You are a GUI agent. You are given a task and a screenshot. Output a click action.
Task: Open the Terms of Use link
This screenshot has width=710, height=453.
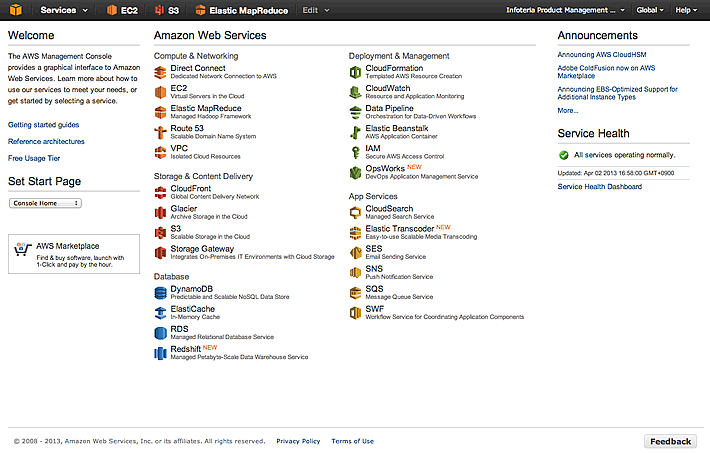pos(353,441)
